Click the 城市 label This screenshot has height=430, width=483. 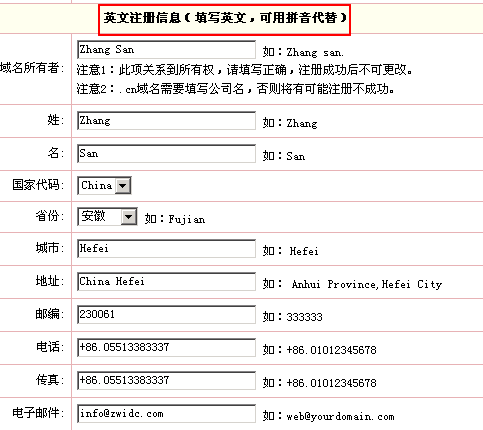tap(50, 248)
